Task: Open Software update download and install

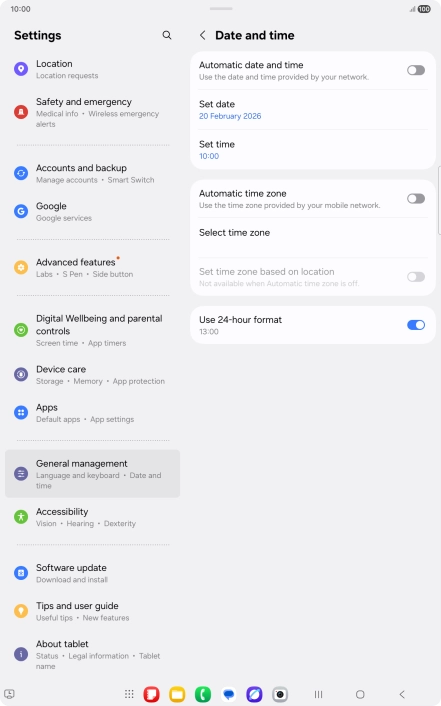Action: [92, 573]
